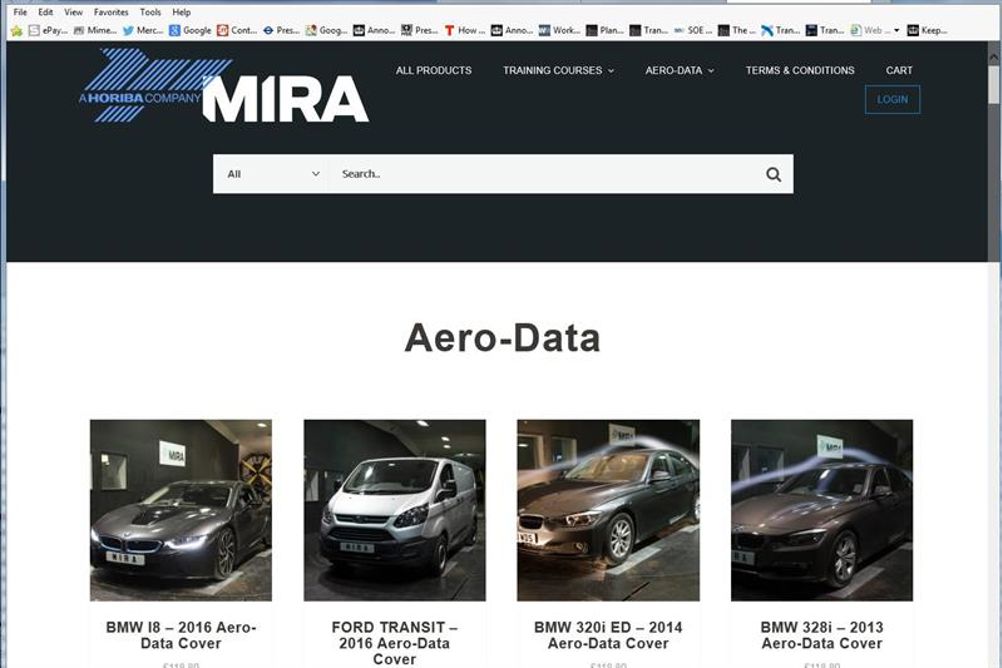The width and height of the screenshot is (1002, 668).
Task: Open the Plan... favorite shortcut
Action: coord(605,30)
